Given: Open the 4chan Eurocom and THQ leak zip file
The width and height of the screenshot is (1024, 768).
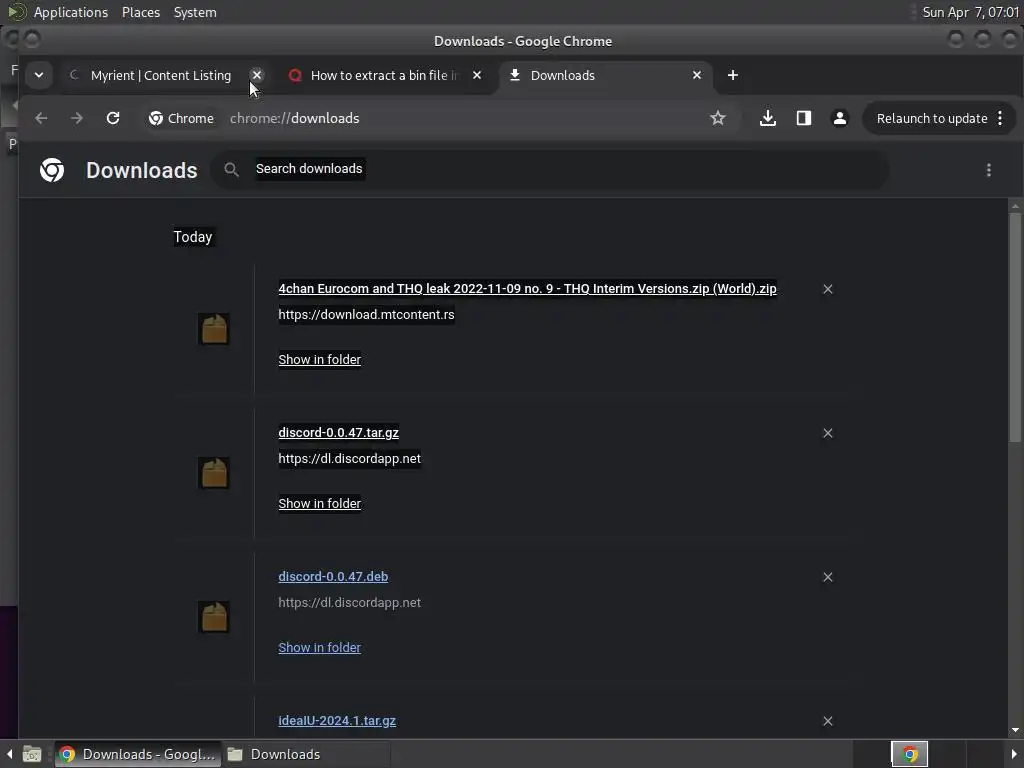Looking at the screenshot, I should point(528,289).
